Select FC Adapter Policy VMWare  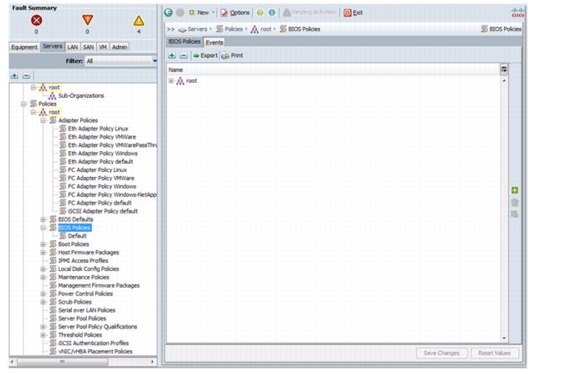[x=101, y=178]
